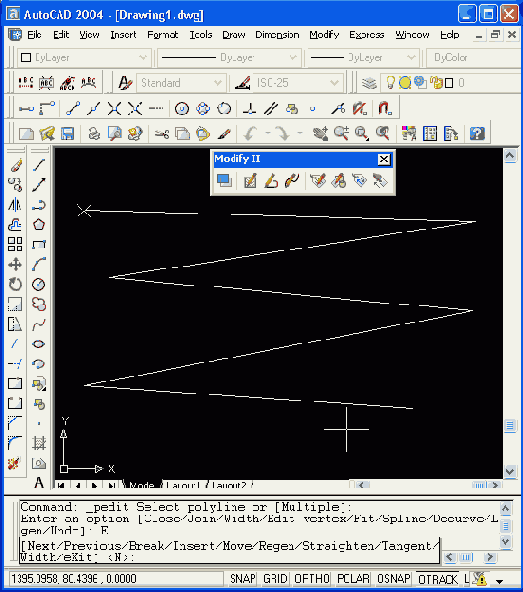Select the Polygon draw tool
The width and height of the screenshot is (523, 592).
[x=39, y=225]
